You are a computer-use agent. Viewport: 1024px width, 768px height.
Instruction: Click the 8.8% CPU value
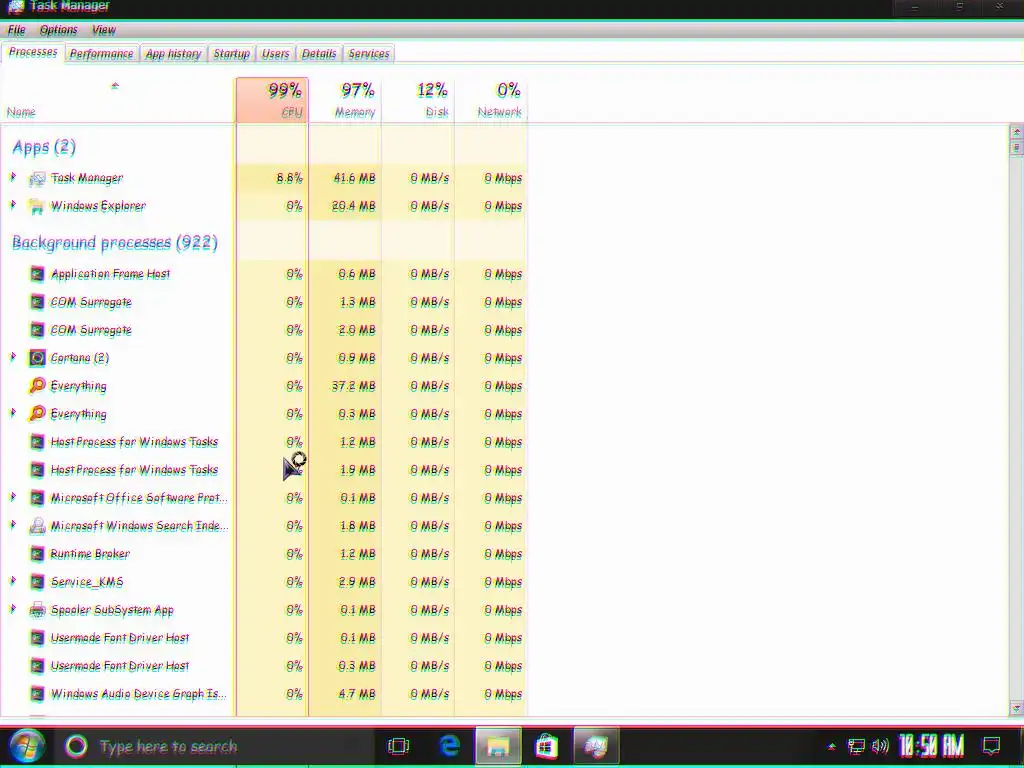289,178
